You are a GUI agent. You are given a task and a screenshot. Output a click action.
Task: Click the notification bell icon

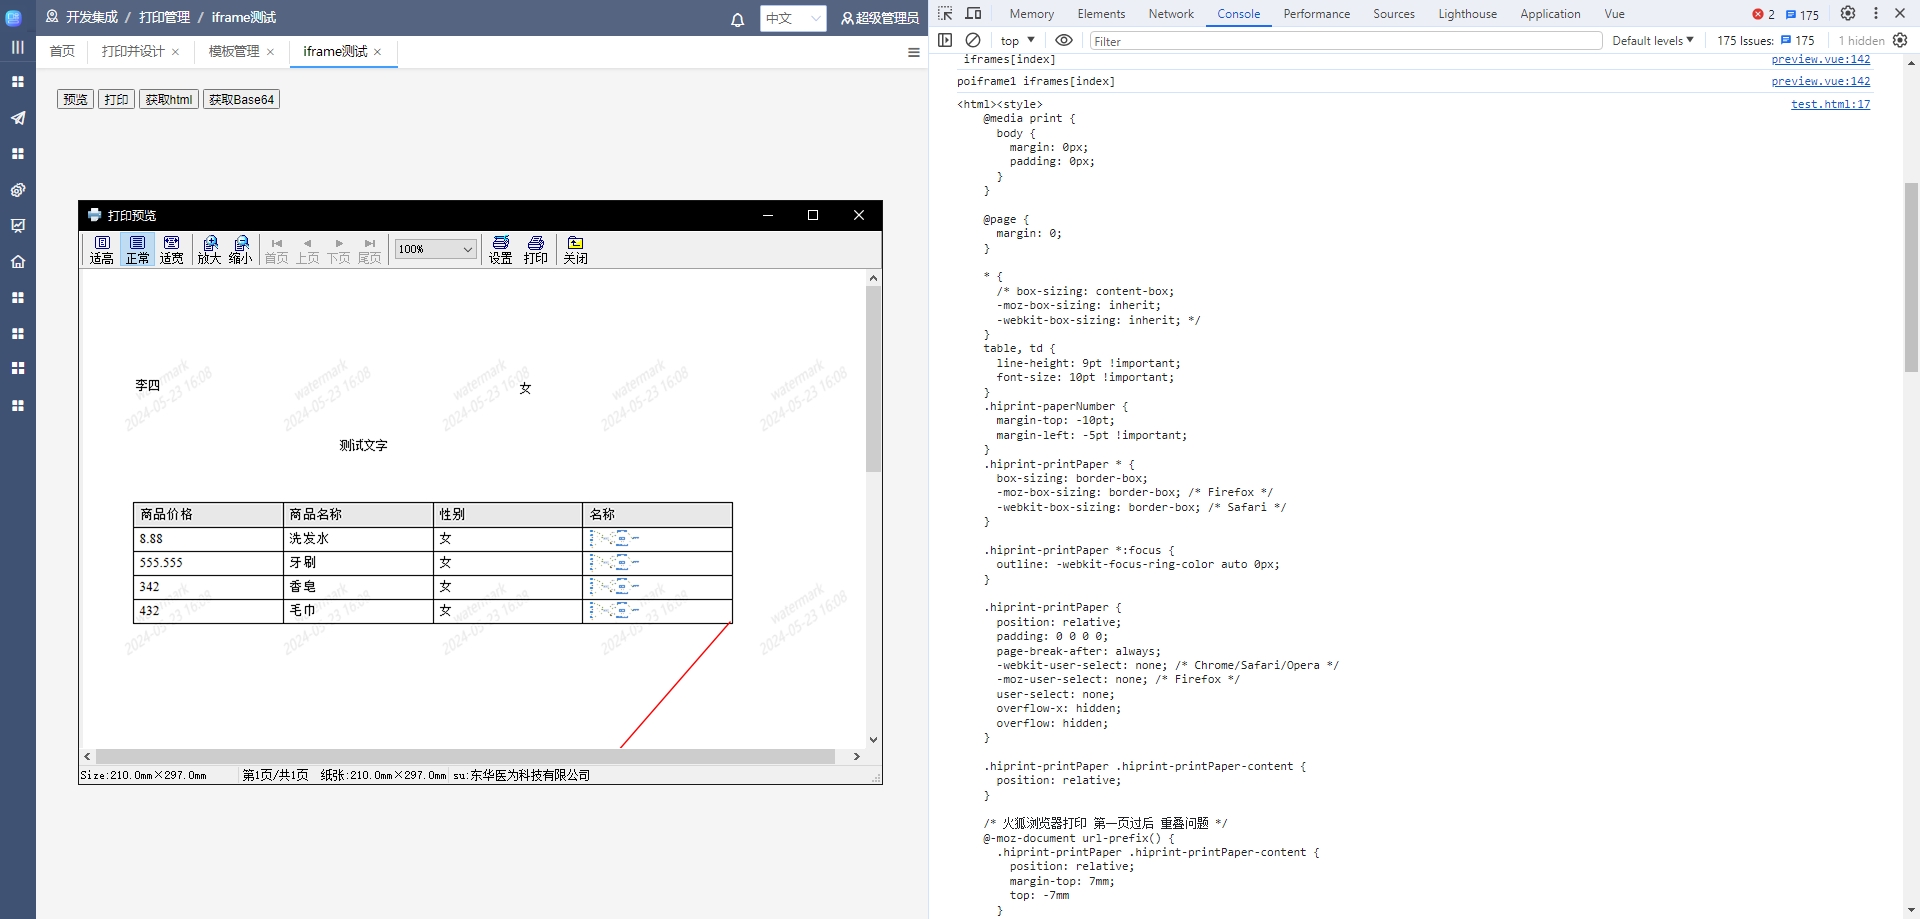click(x=738, y=19)
